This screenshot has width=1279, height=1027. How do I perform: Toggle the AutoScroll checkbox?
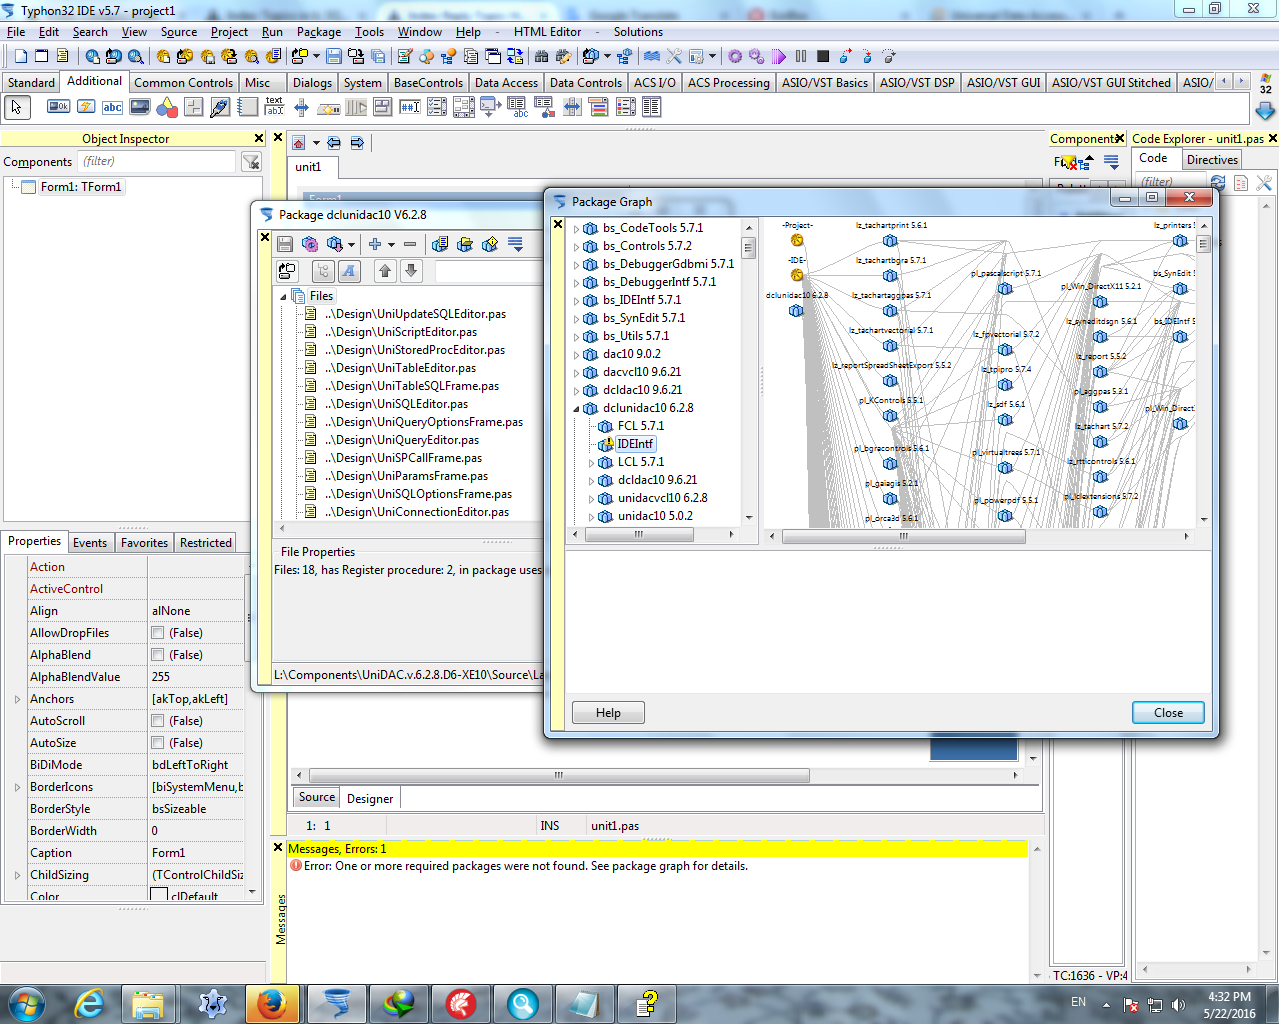[158, 721]
